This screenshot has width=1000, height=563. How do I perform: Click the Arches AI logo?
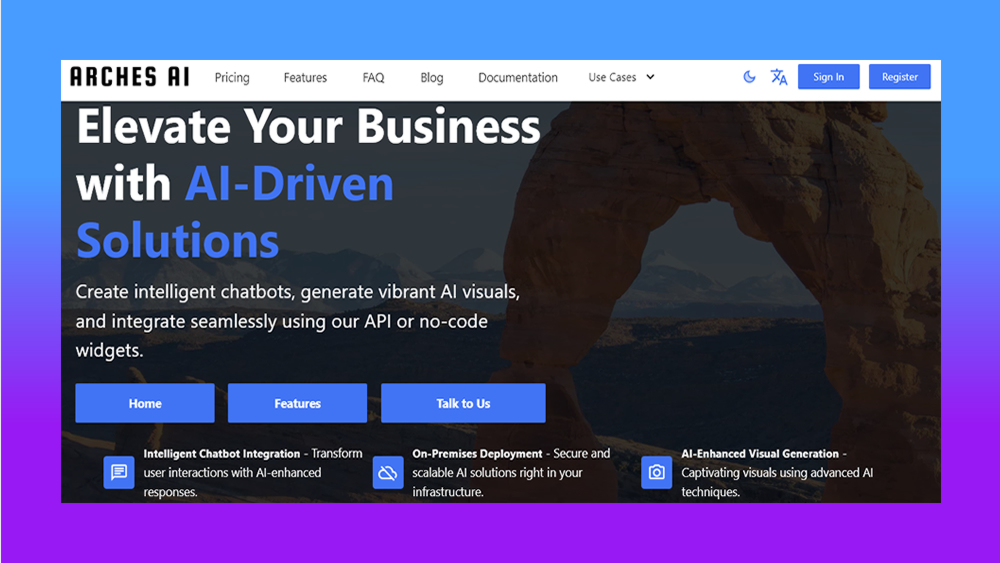(130, 77)
